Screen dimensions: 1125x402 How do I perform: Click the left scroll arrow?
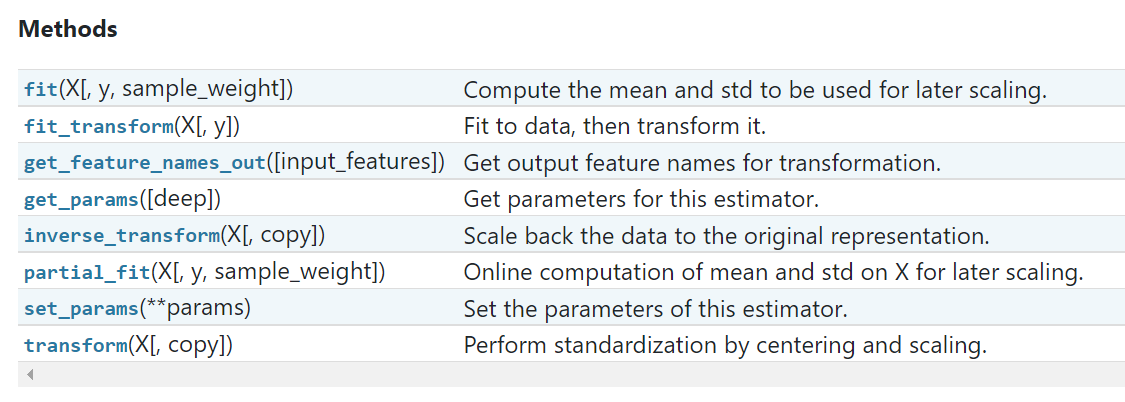tap(29, 374)
